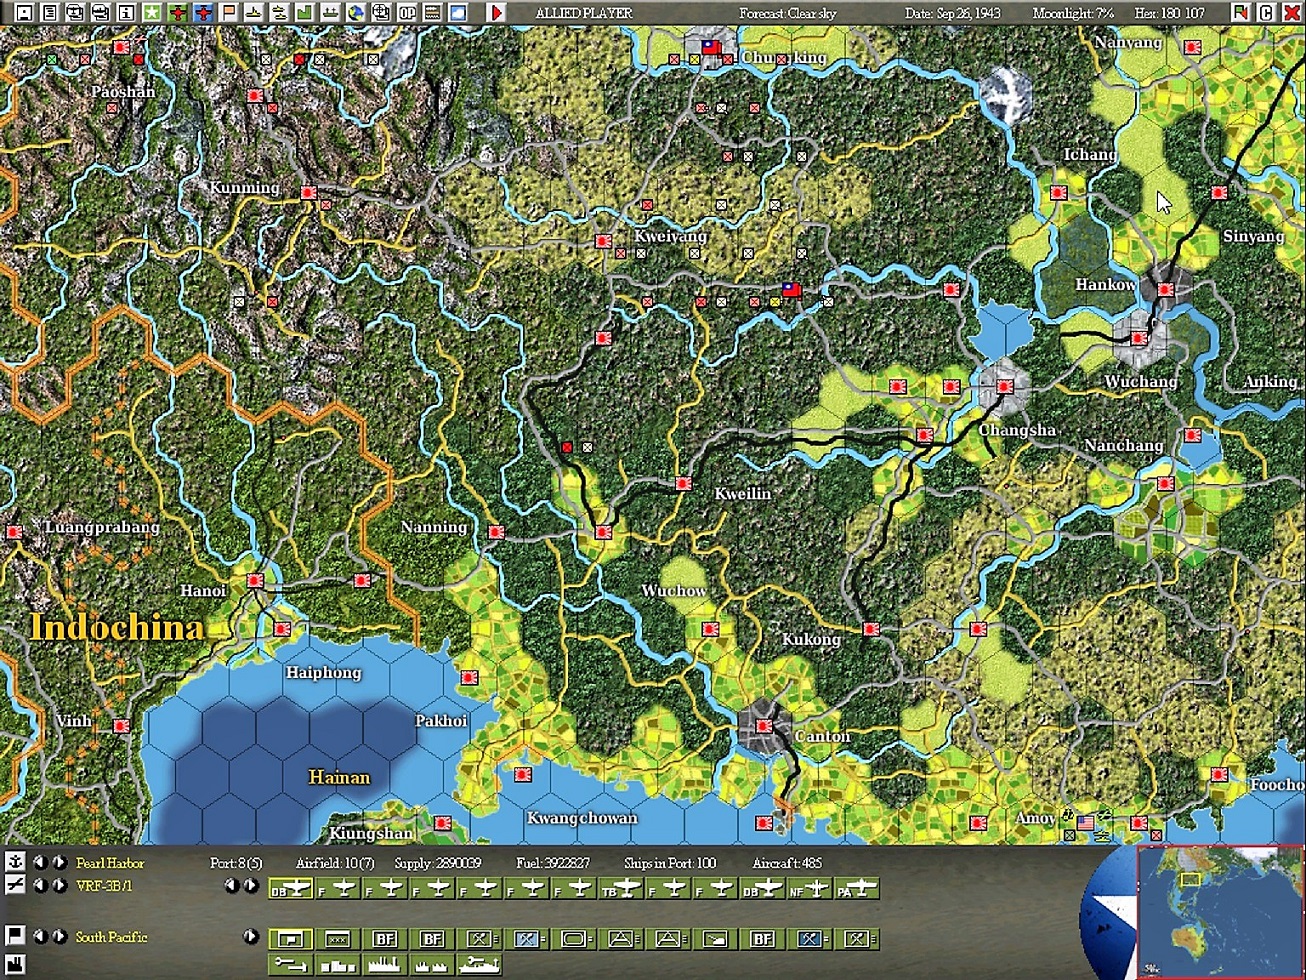Click the "Airfield: 10(7)" readout
Screen dimensions: 1306x980
click(x=335, y=863)
